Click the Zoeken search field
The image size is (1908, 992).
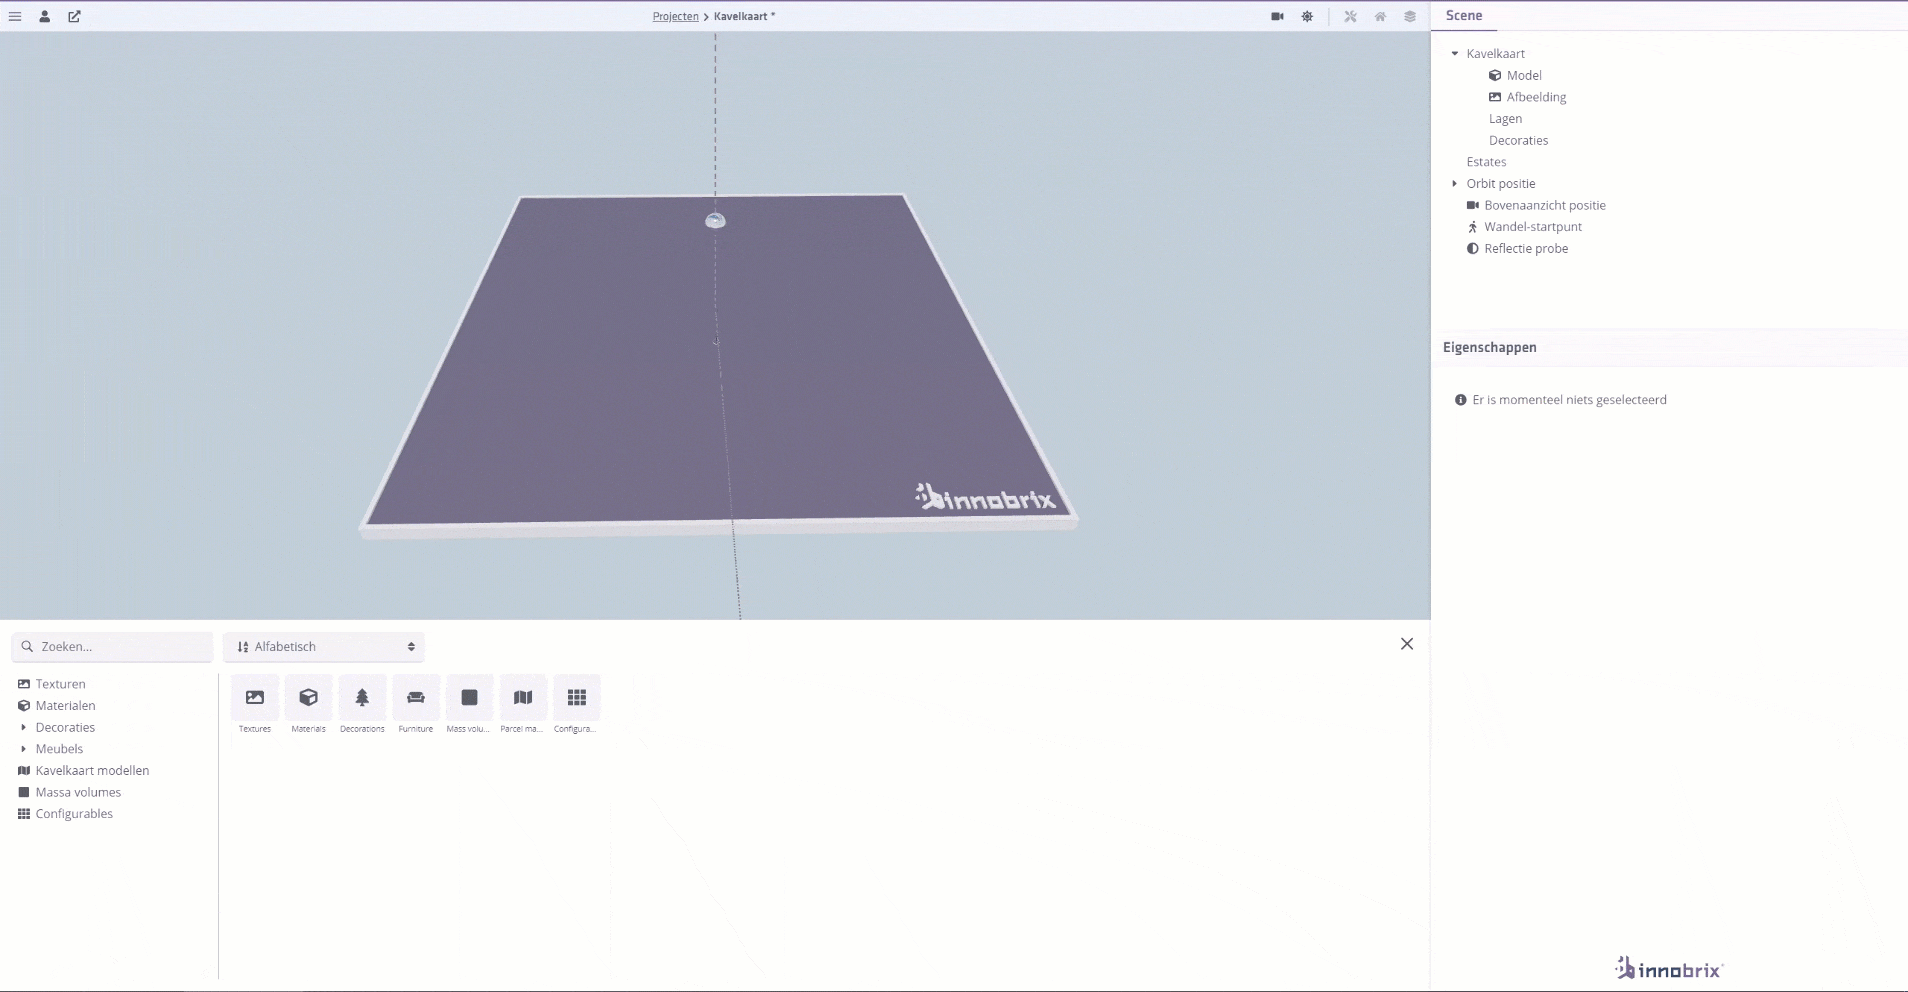(112, 646)
